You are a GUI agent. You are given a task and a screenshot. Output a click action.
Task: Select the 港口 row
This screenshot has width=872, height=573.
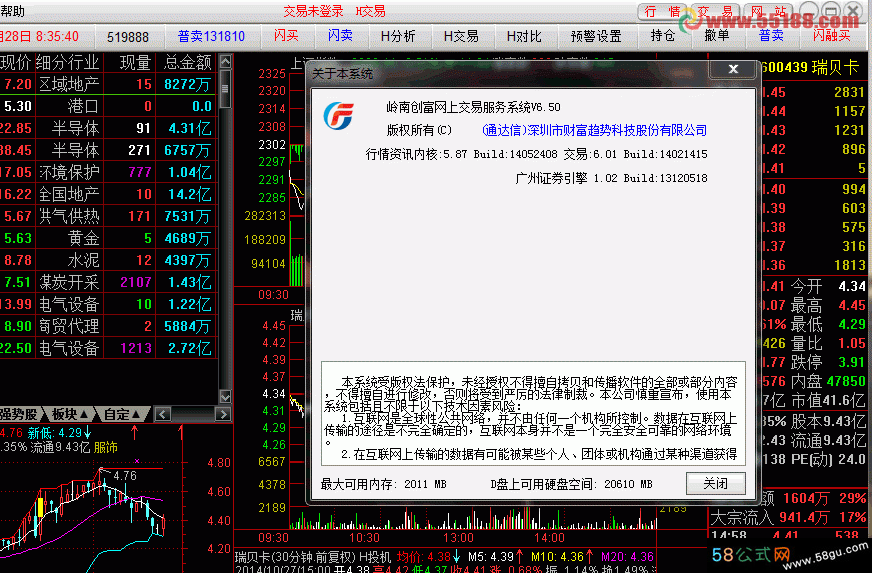108,106
